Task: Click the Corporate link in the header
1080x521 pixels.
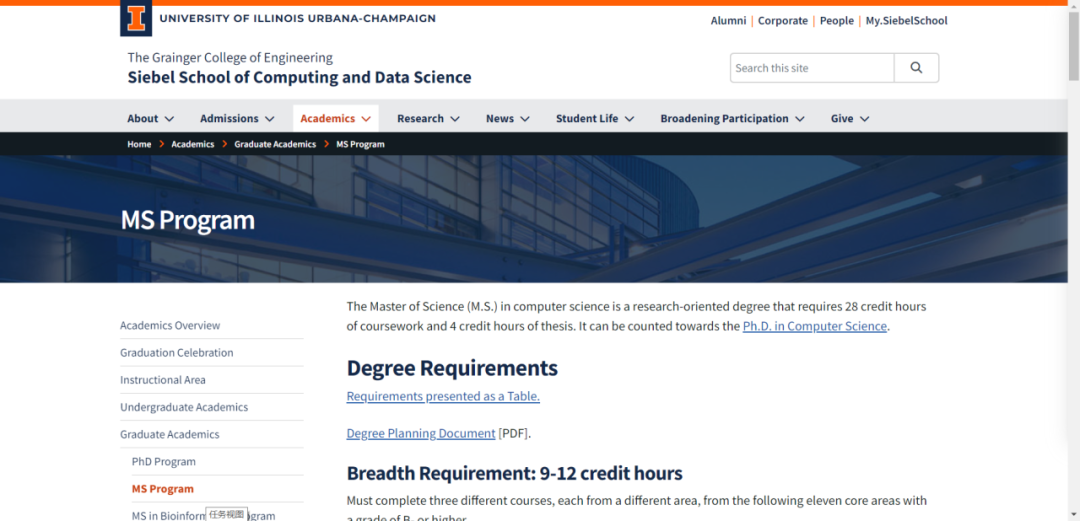Action: pos(782,21)
